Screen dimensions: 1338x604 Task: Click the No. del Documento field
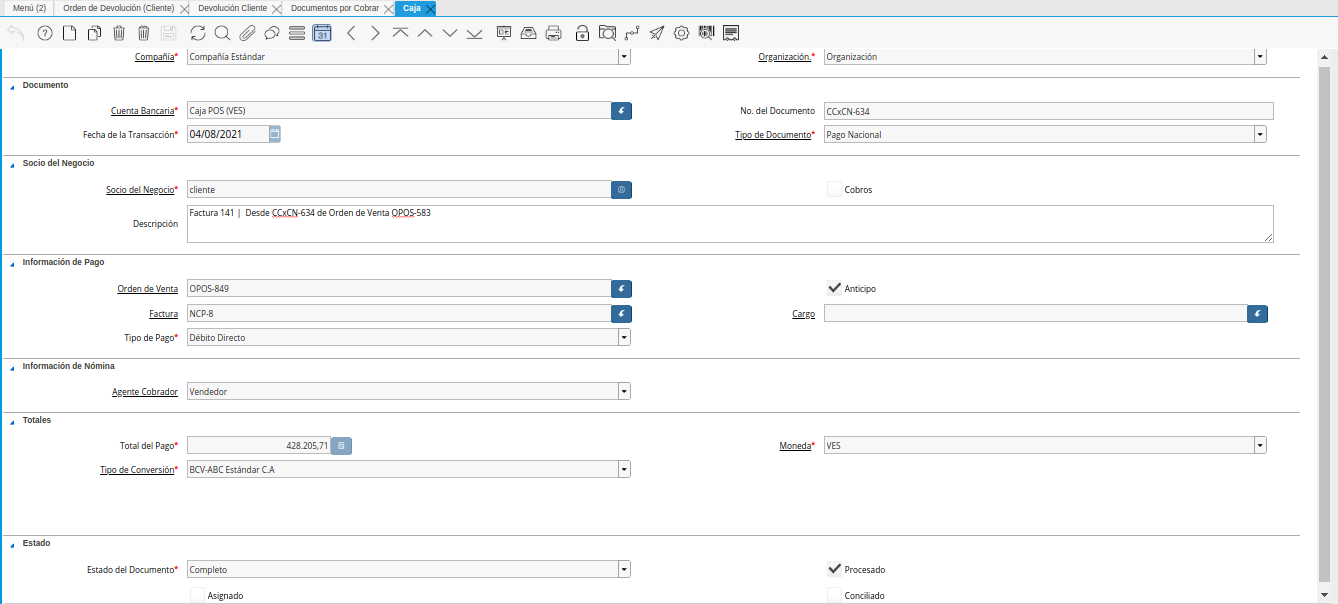click(x=1048, y=111)
